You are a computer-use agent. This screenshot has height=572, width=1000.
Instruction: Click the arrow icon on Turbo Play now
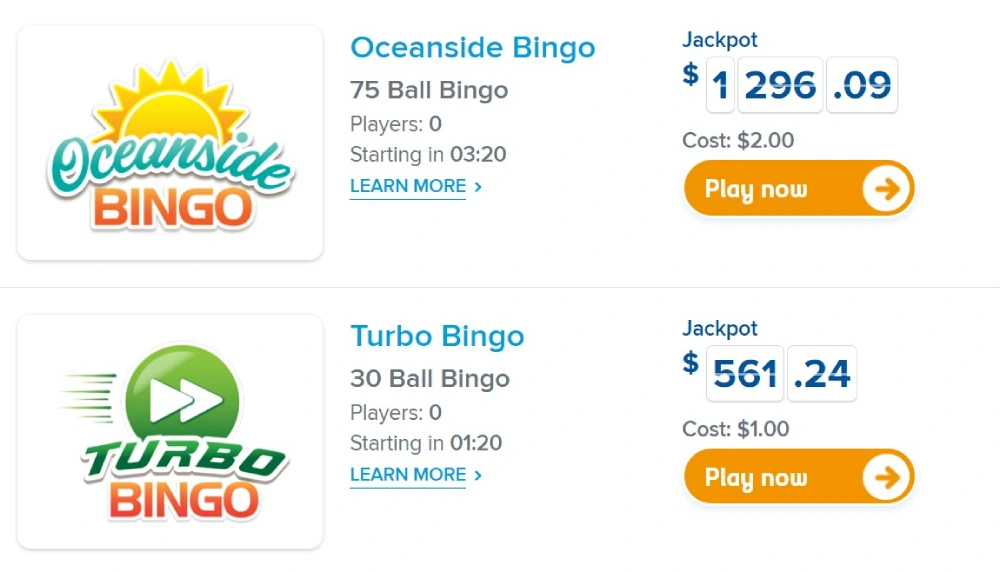click(x=886, y=478)
